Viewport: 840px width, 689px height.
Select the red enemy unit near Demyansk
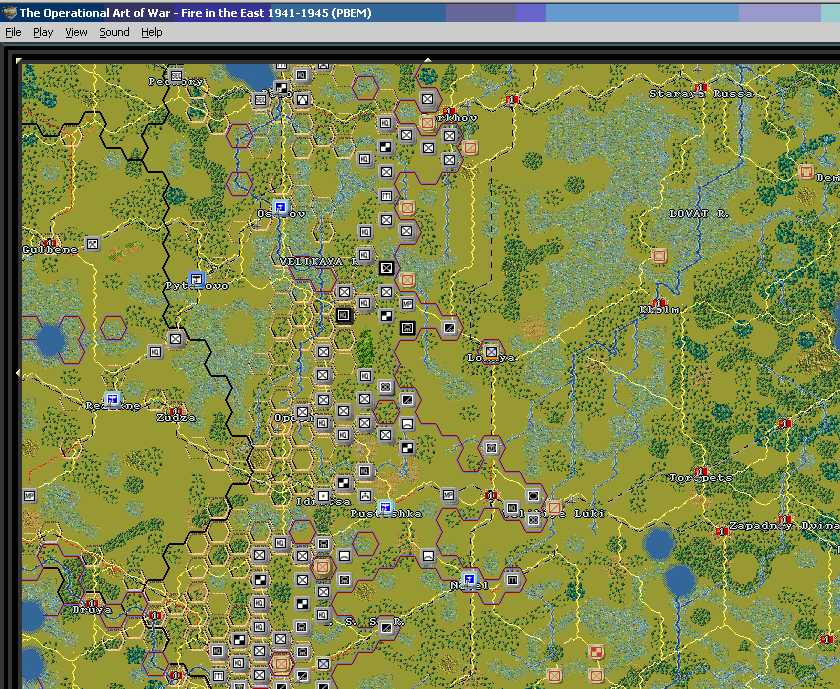[x=806, y=172]
